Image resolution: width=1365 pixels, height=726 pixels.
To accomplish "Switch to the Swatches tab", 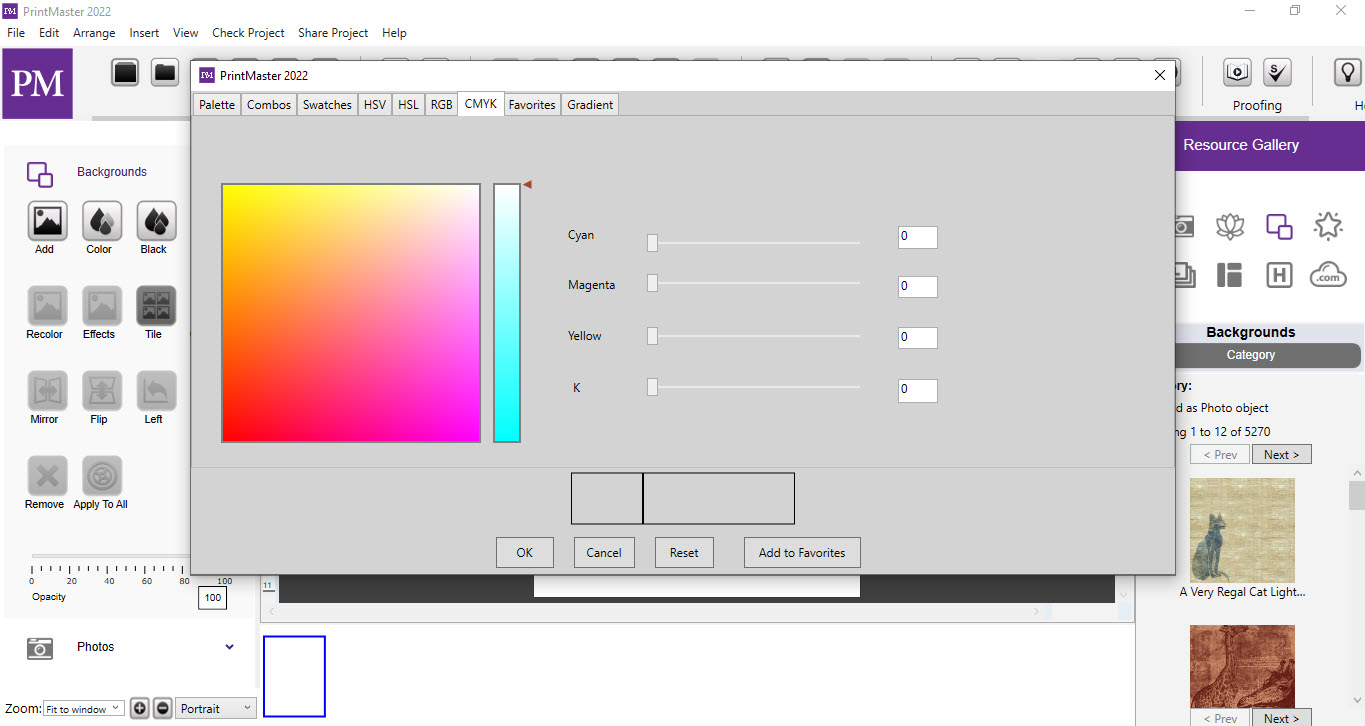I will click(327, 104).
